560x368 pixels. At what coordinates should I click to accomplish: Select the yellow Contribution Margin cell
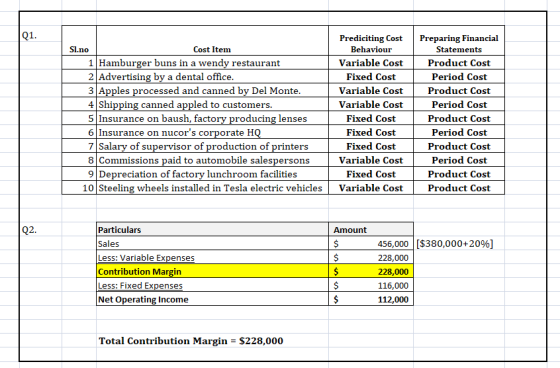[212, 272]
